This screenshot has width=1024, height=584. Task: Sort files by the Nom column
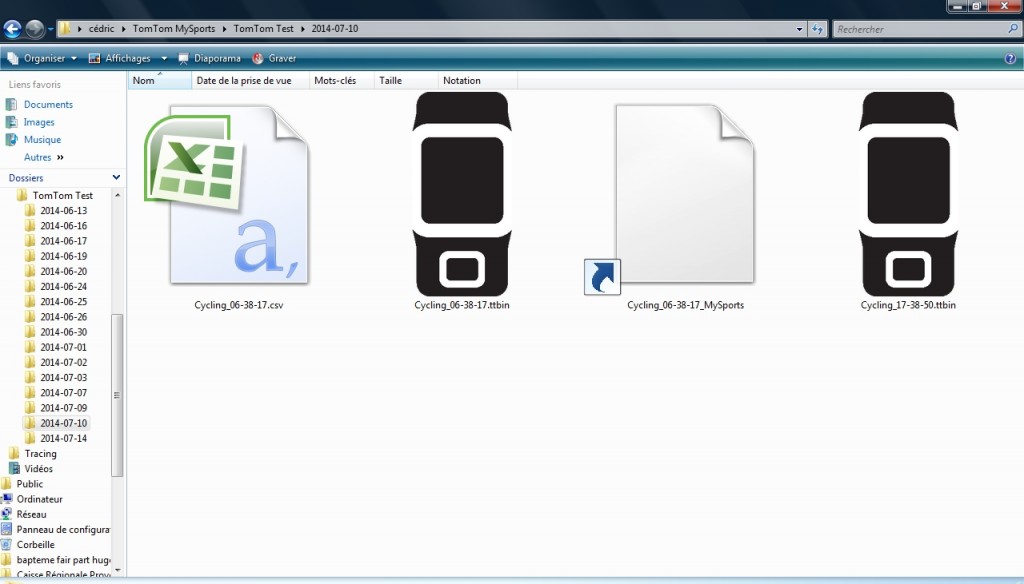coord(159,80)
